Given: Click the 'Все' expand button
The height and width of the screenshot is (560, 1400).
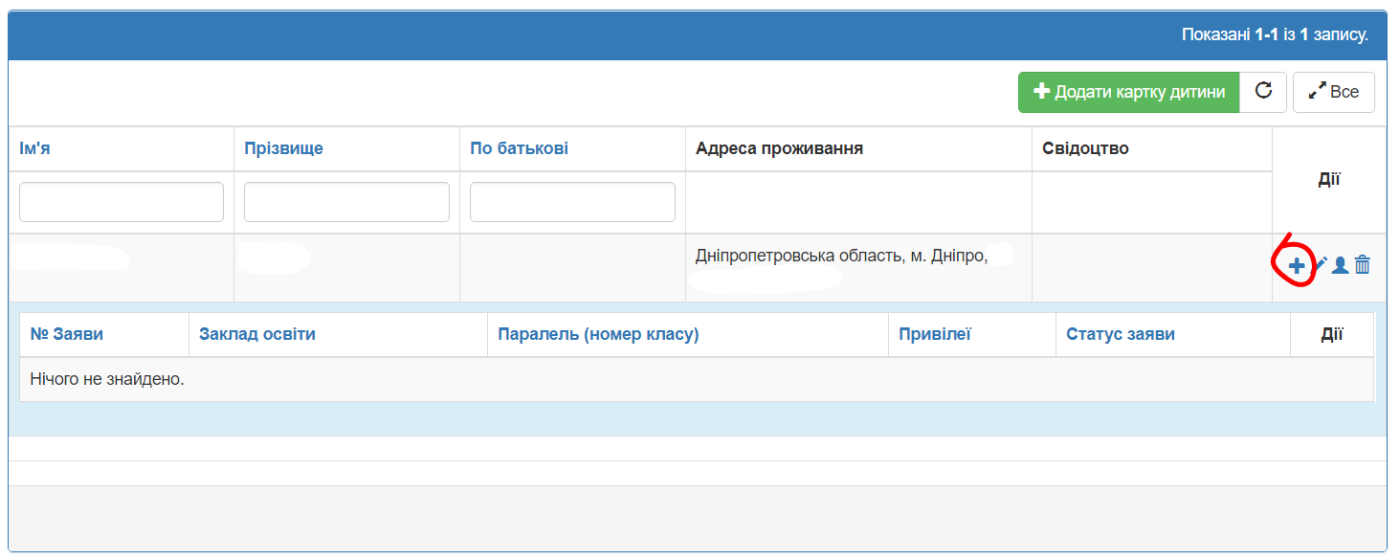Looking at the screenshot, I should [1334, 92].
